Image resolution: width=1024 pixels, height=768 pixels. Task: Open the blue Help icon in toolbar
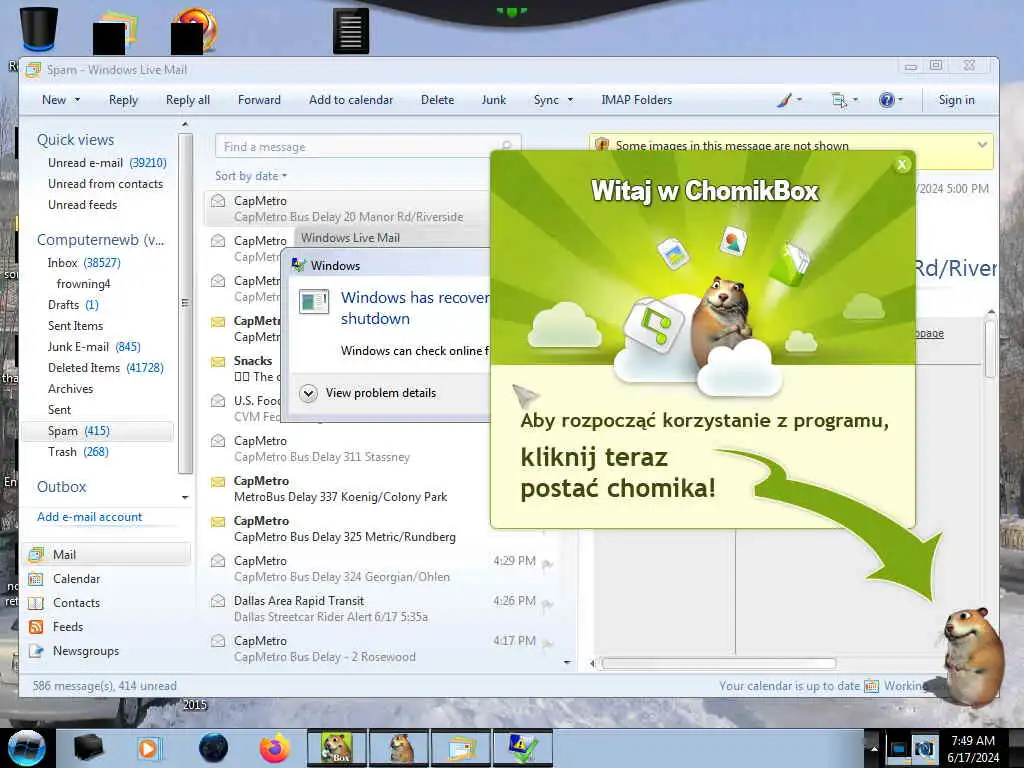(x=886, y=100)
